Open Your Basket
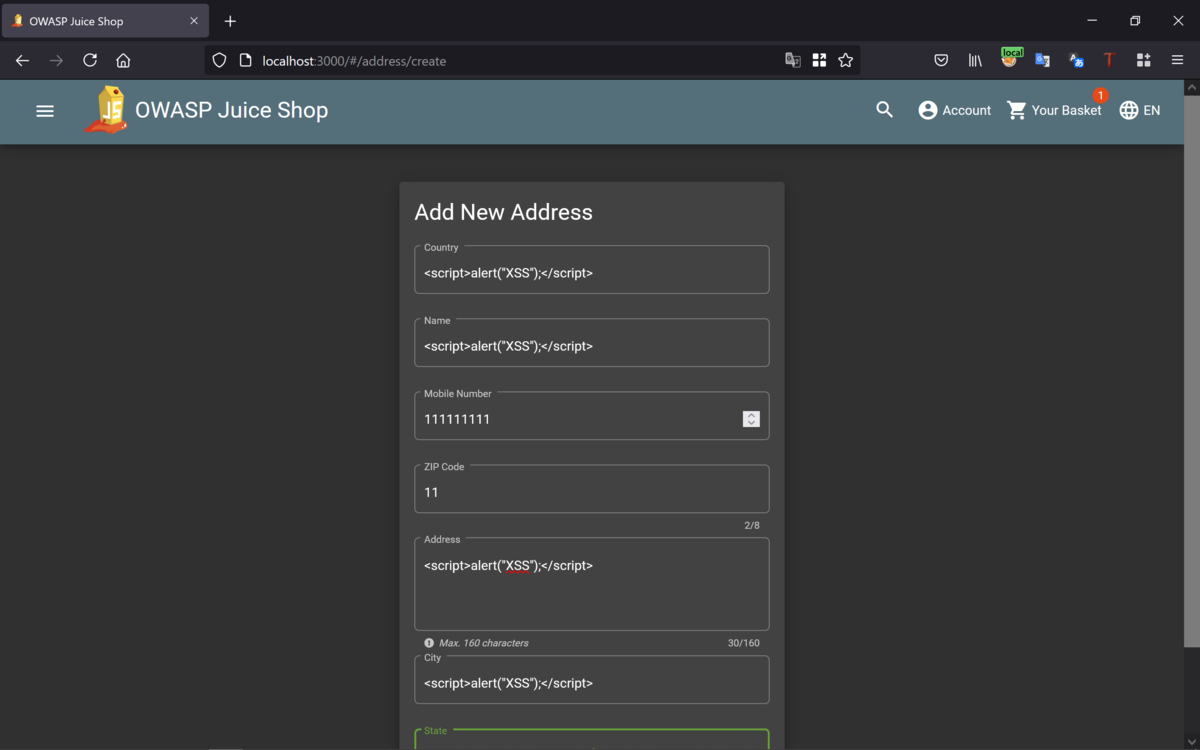The height and width of the screenshot is (750, 1200). pos(1054,110)
